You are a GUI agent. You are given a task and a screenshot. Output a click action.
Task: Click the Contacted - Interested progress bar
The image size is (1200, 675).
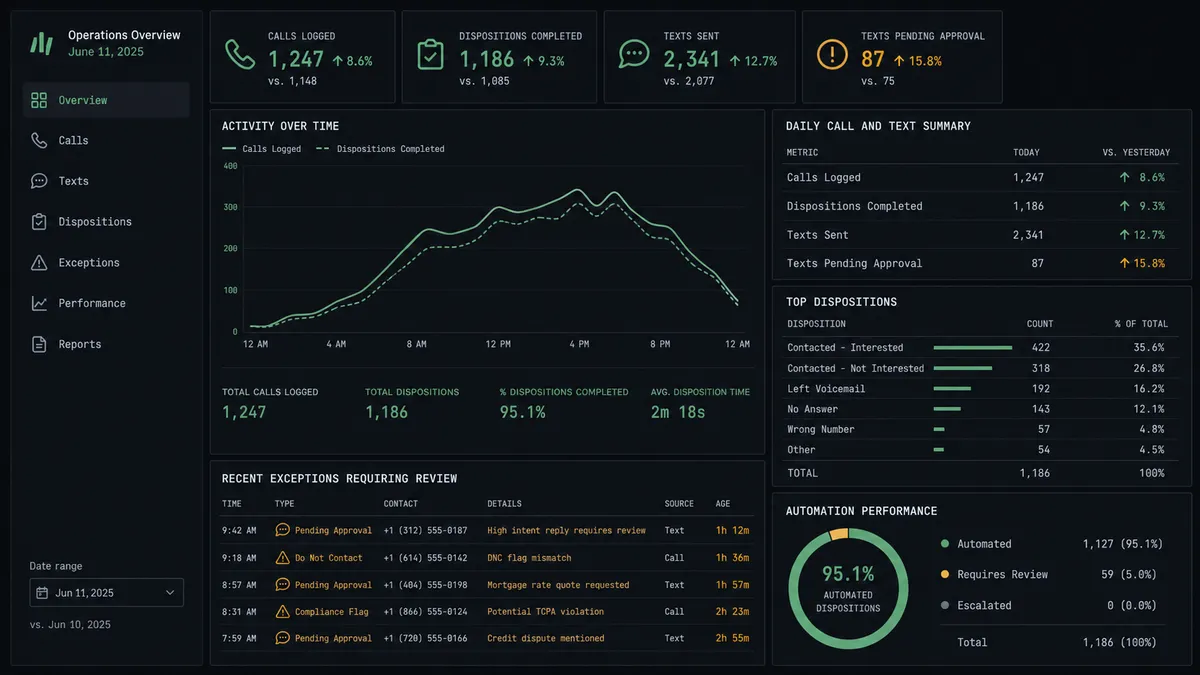click(x=972, y=348)
